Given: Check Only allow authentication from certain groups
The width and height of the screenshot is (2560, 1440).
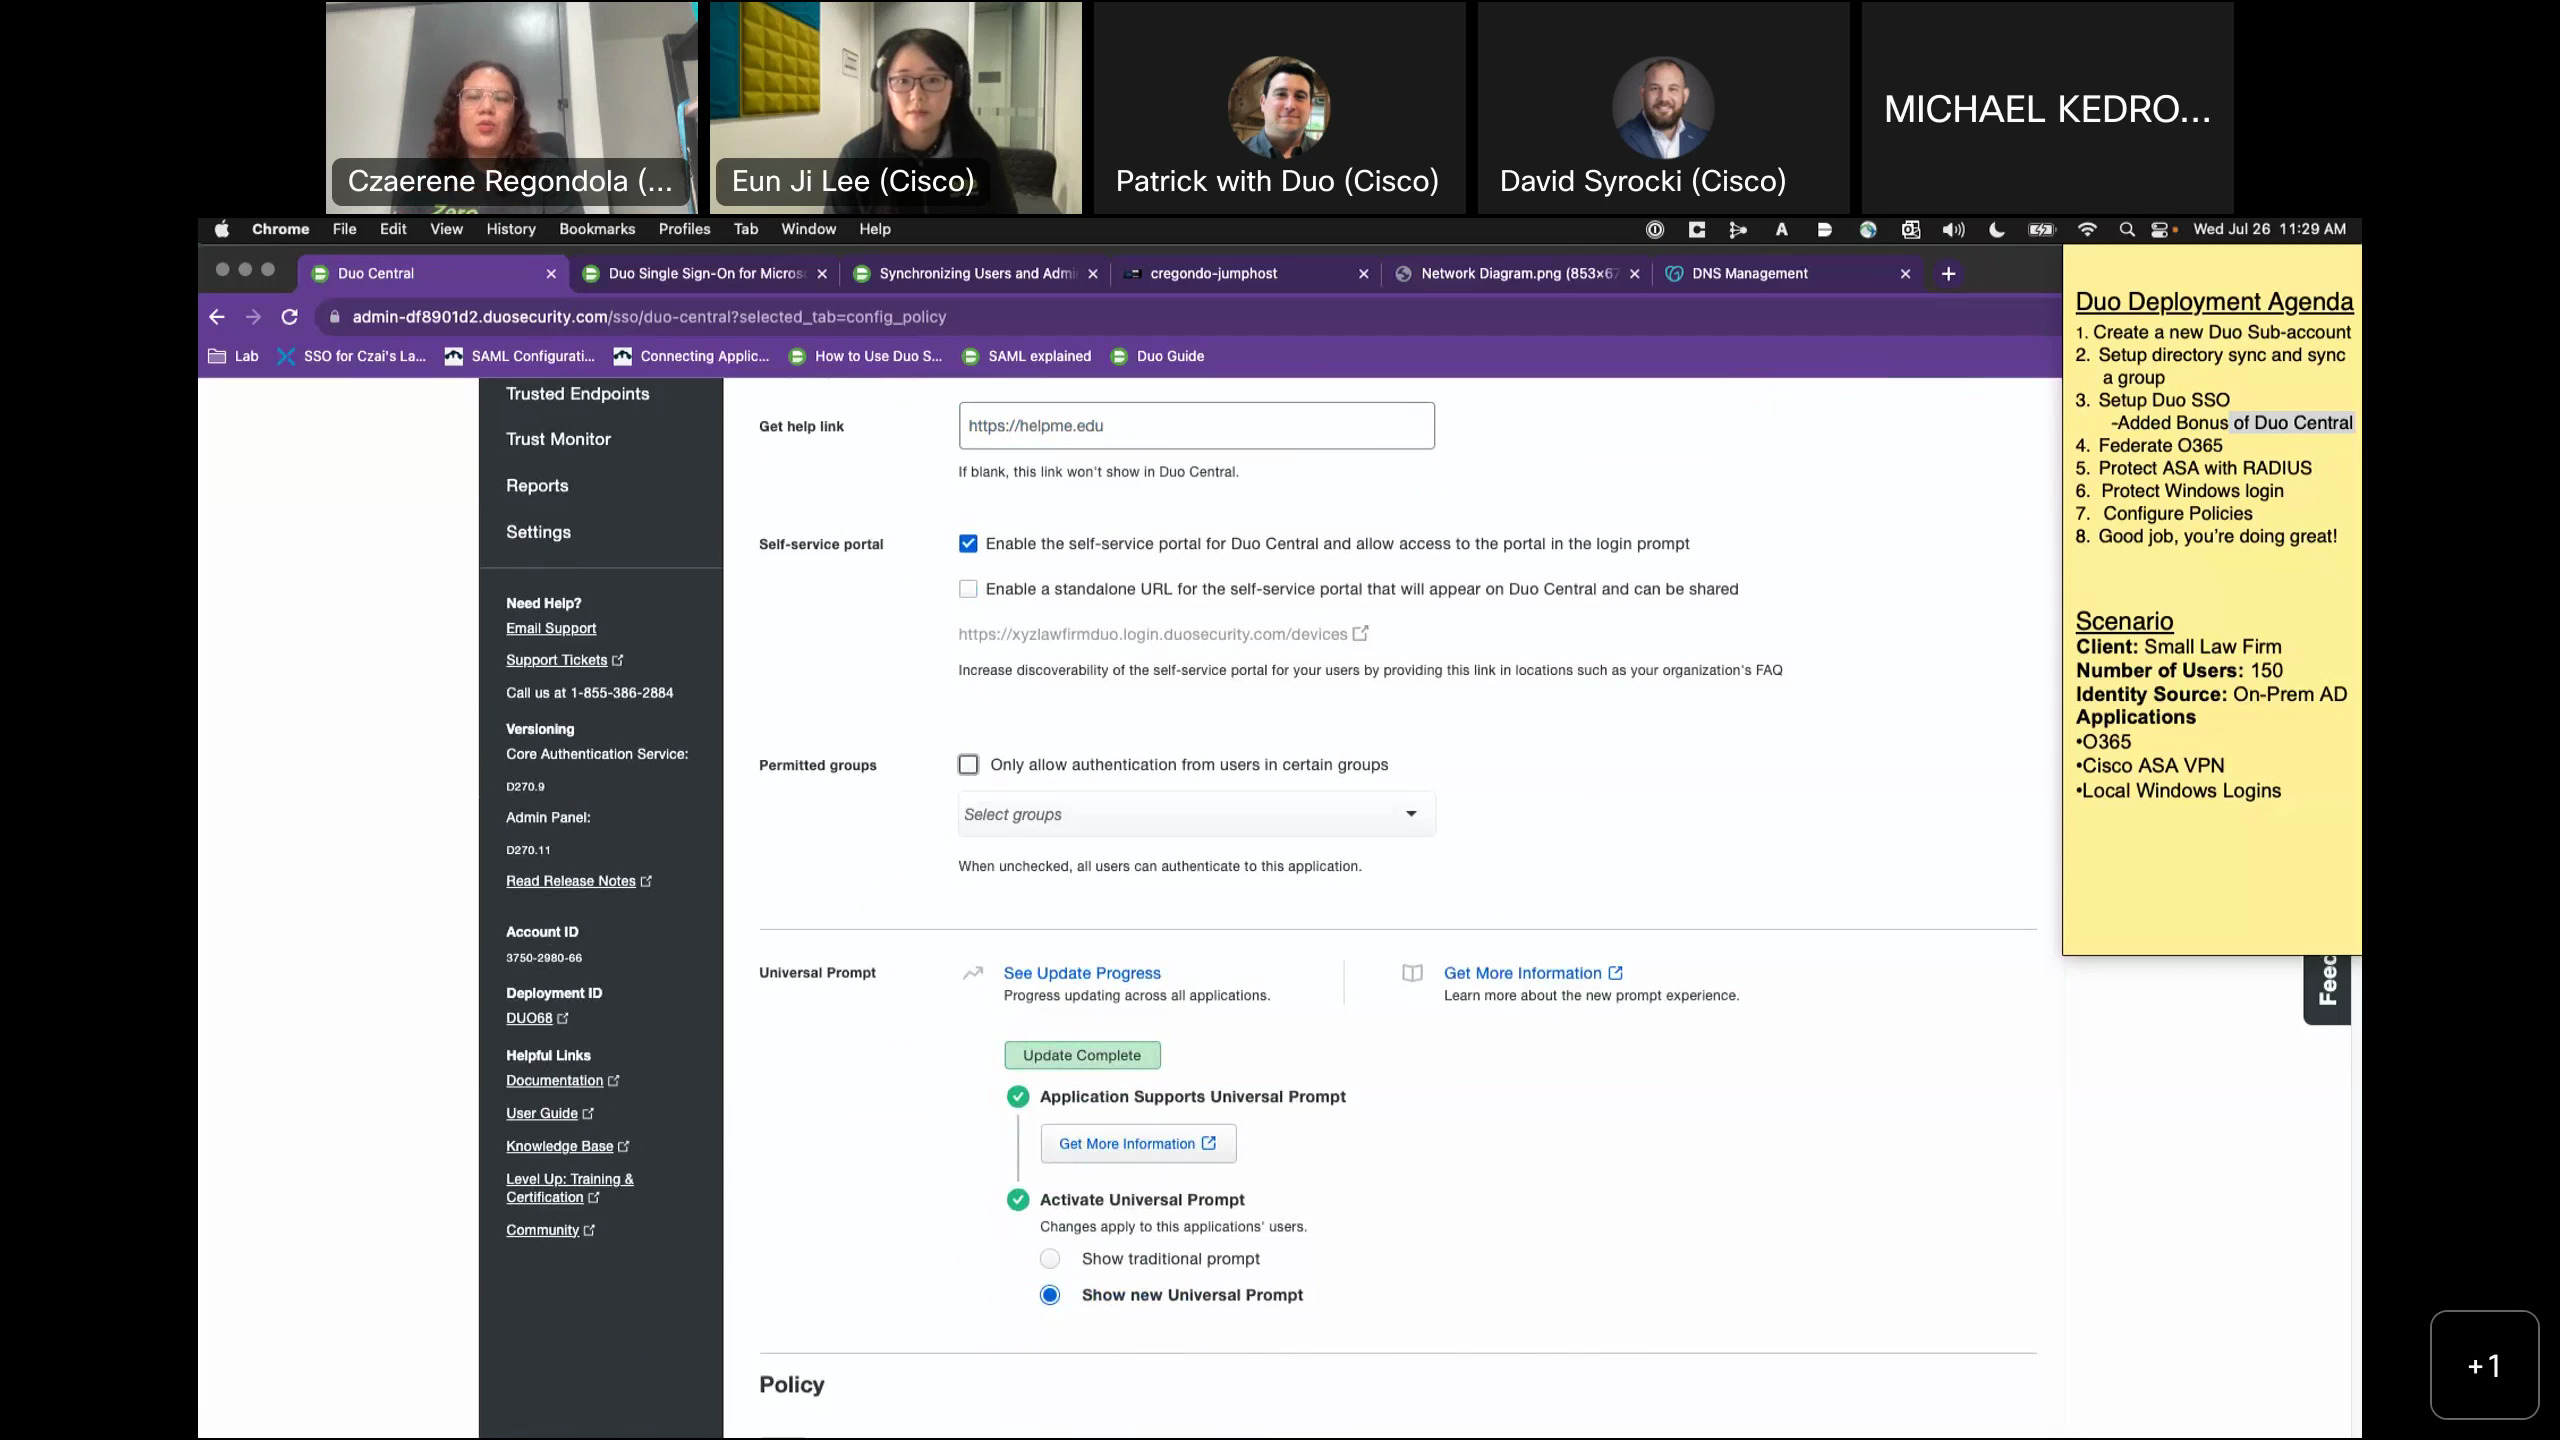Looking at the screenshot, I should coord(967,765).
